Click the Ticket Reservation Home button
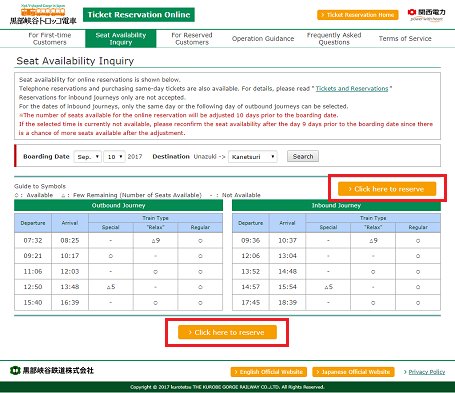The image size is (455, 393). [358, 15]
